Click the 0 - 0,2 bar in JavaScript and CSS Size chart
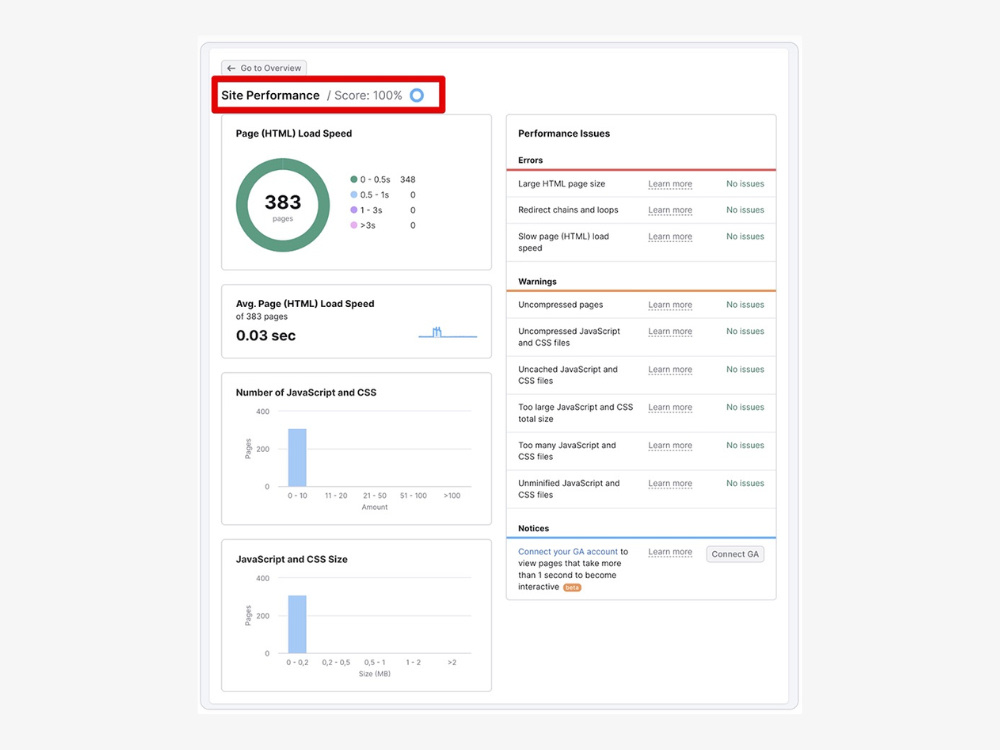Screen dimensions: 1000x750 pos(297,624)
